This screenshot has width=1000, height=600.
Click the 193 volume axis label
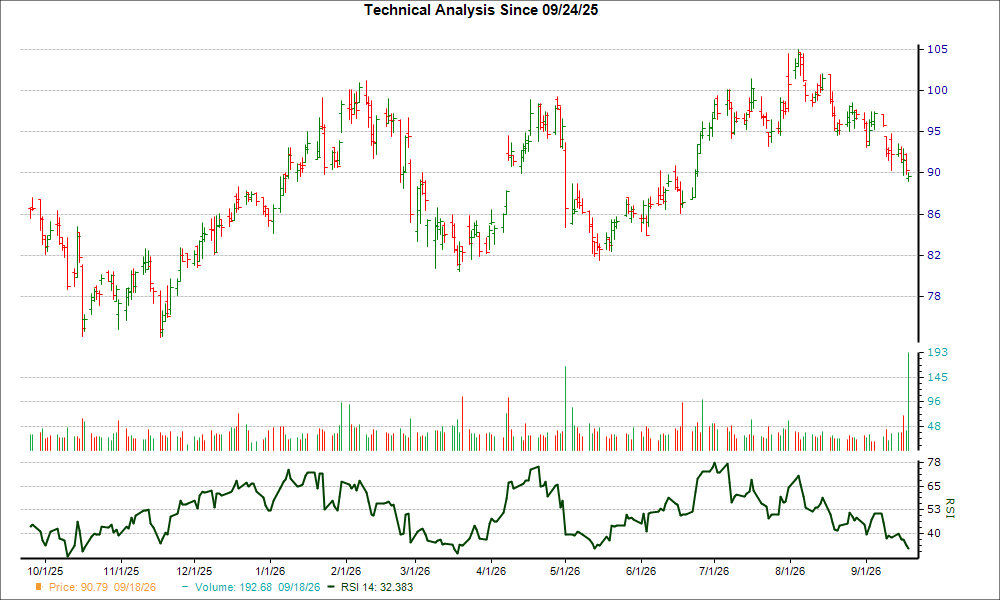pyautogui.click(x=937, y=352)
